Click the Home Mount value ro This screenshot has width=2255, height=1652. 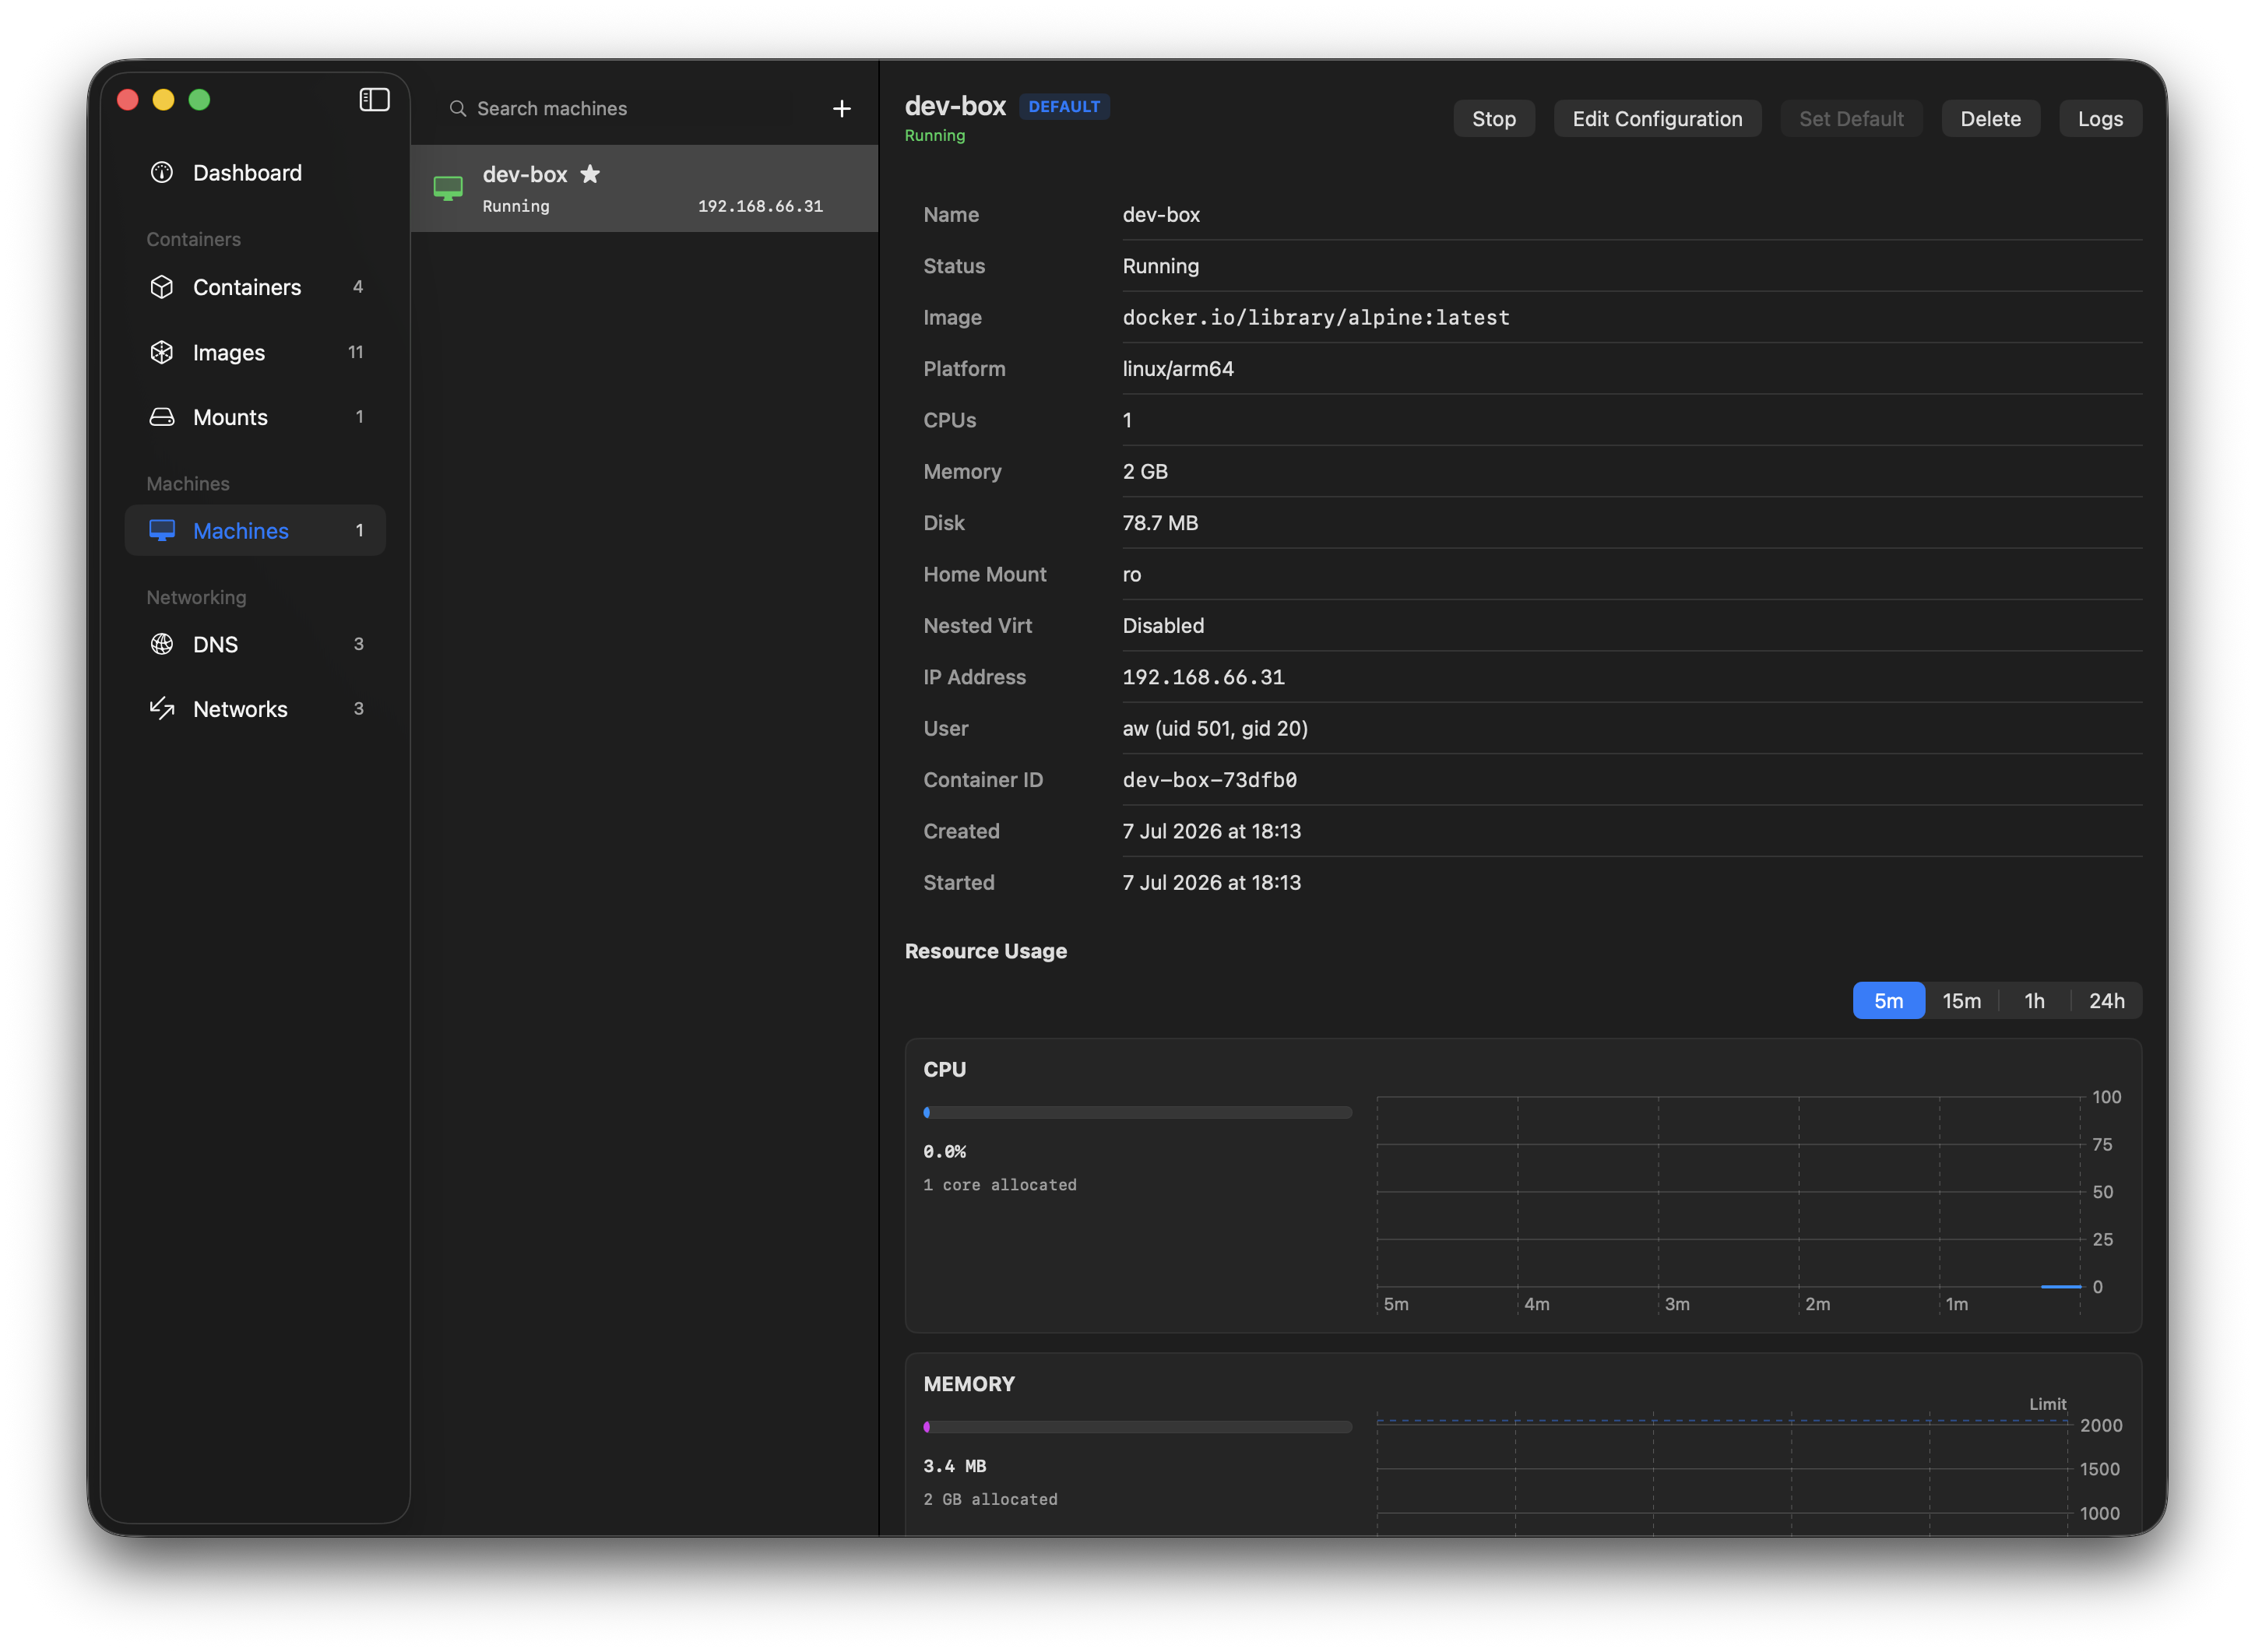point(1131,575)
